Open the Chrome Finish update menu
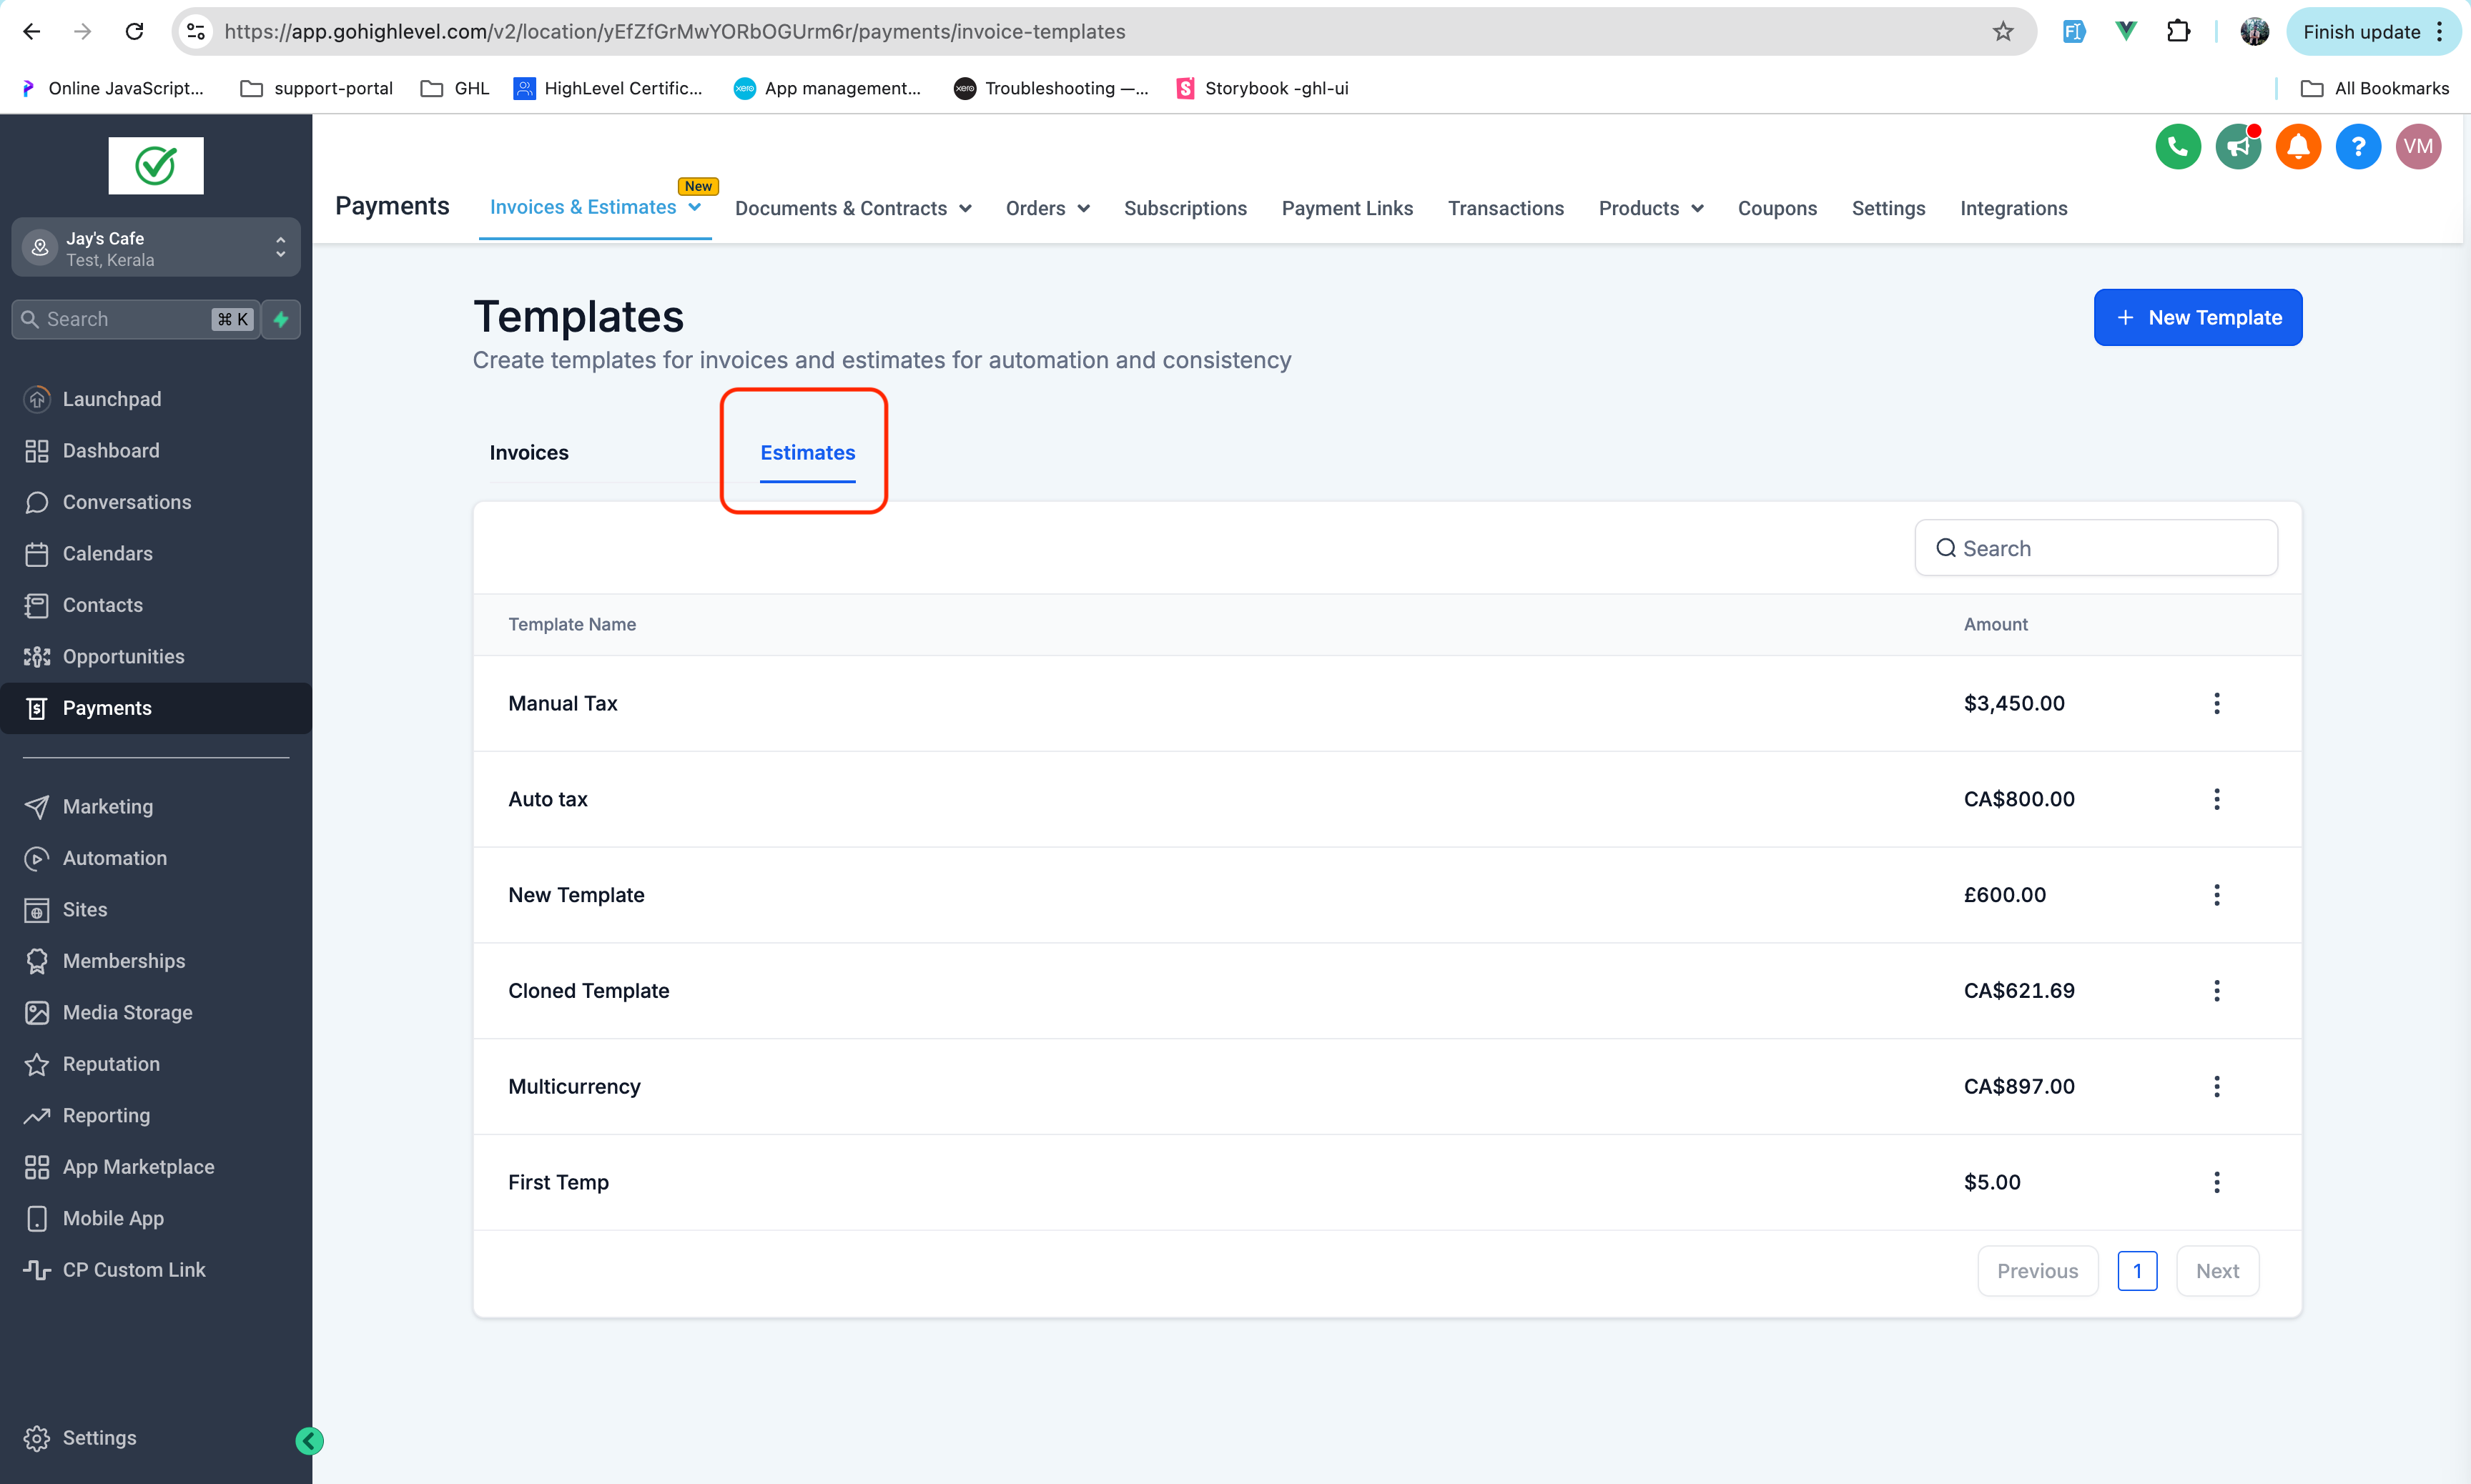 click(x=2372, y=32)
